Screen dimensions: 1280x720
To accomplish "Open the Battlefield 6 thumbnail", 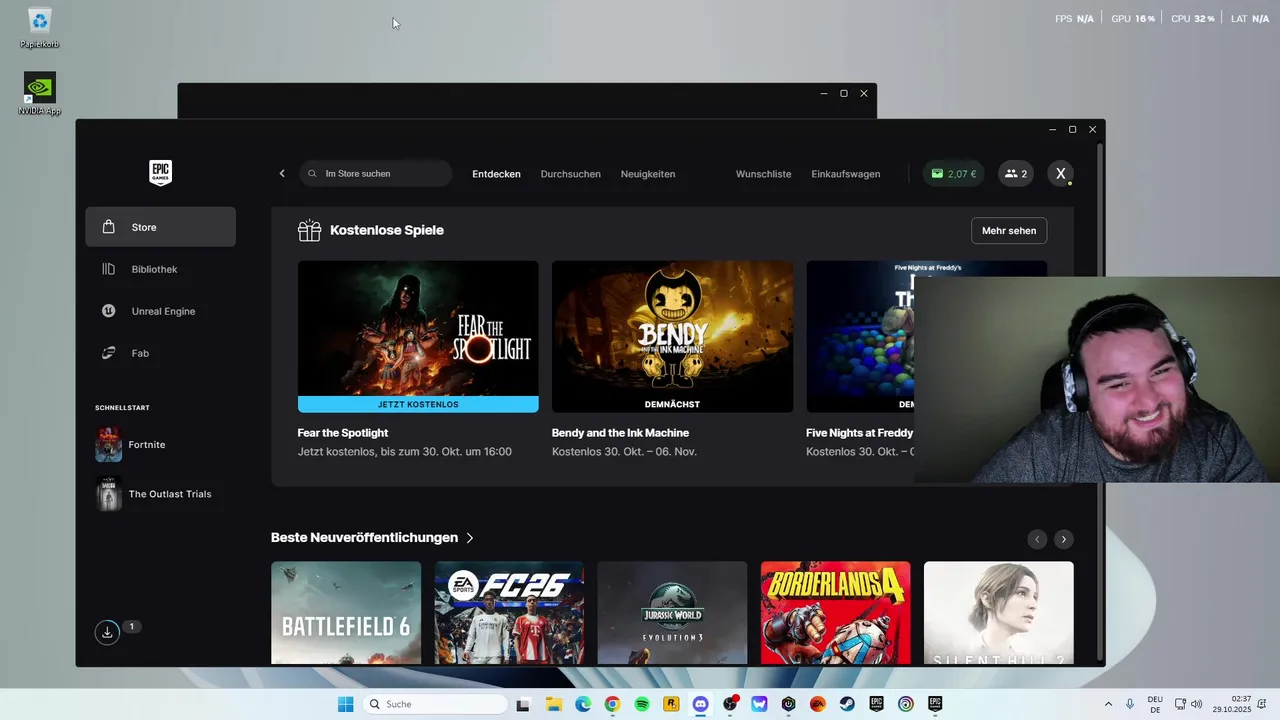I will 346,612.
